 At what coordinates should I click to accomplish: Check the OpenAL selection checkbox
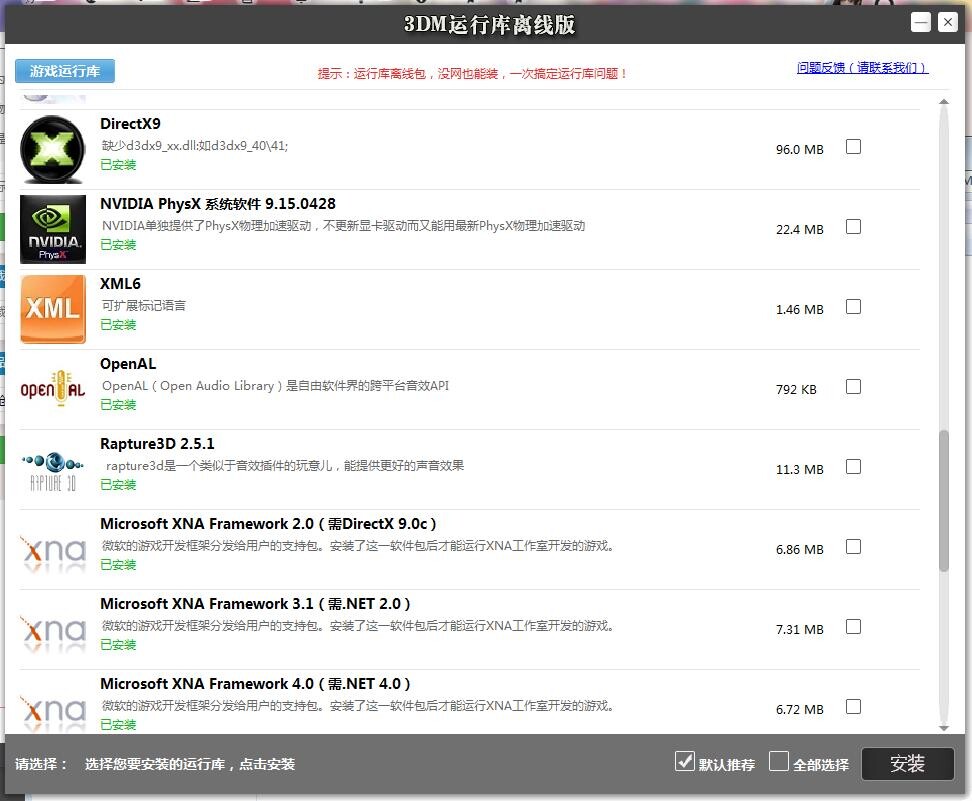(x=853, y=387)
